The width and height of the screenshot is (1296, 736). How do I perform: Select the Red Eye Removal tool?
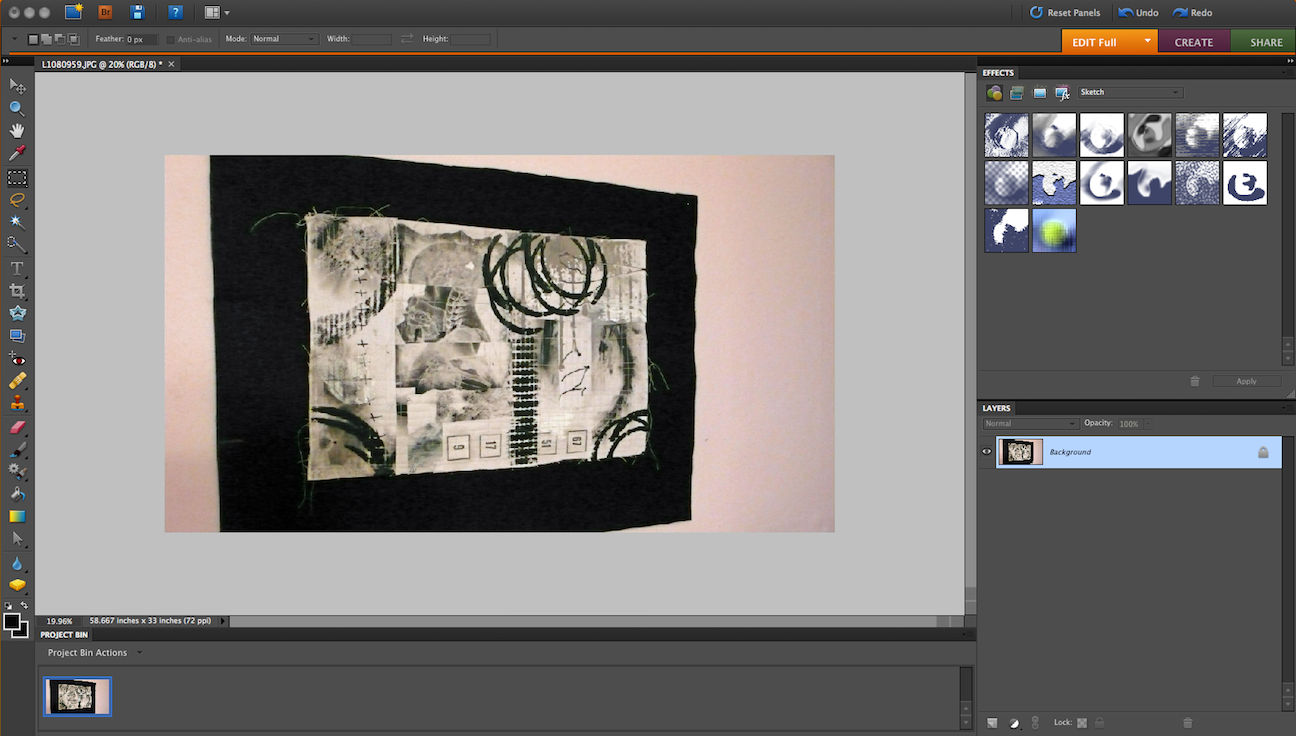pyautogui.click(x=17, y=358)
